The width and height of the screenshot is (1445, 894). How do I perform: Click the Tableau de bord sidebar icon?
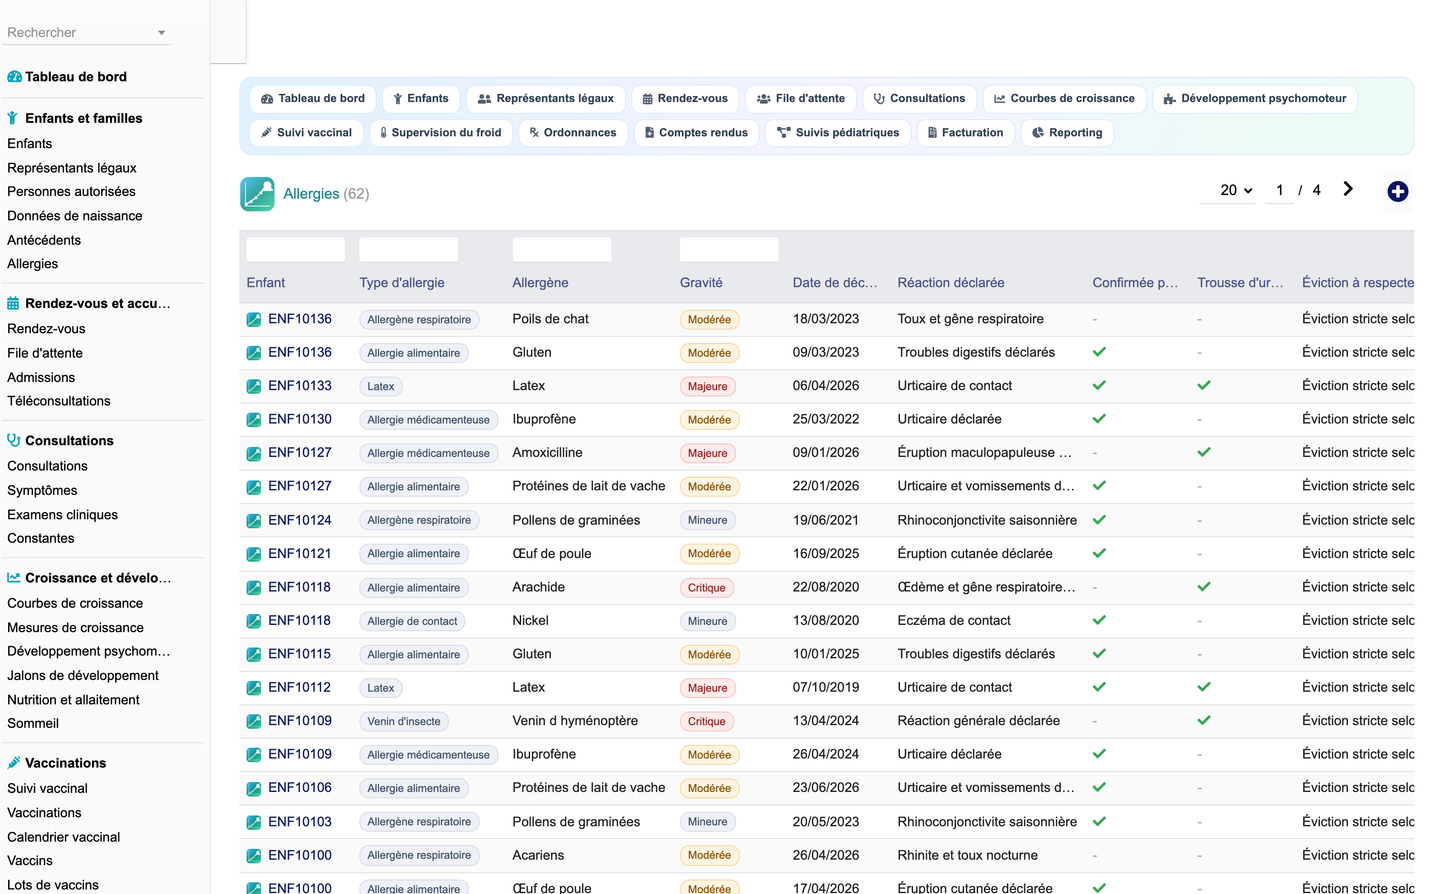14,77
